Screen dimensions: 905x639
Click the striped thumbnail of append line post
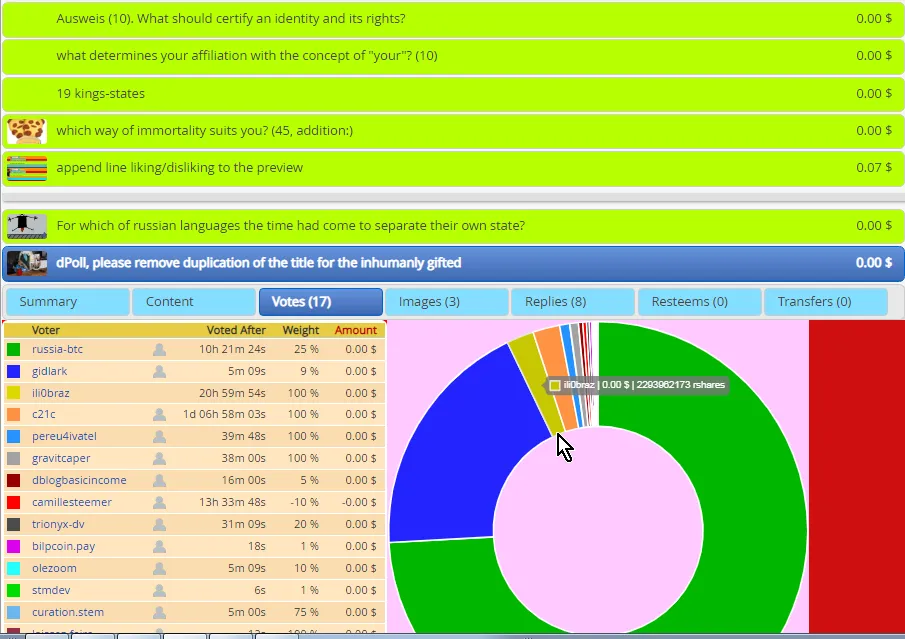click(x=27, y=168)
